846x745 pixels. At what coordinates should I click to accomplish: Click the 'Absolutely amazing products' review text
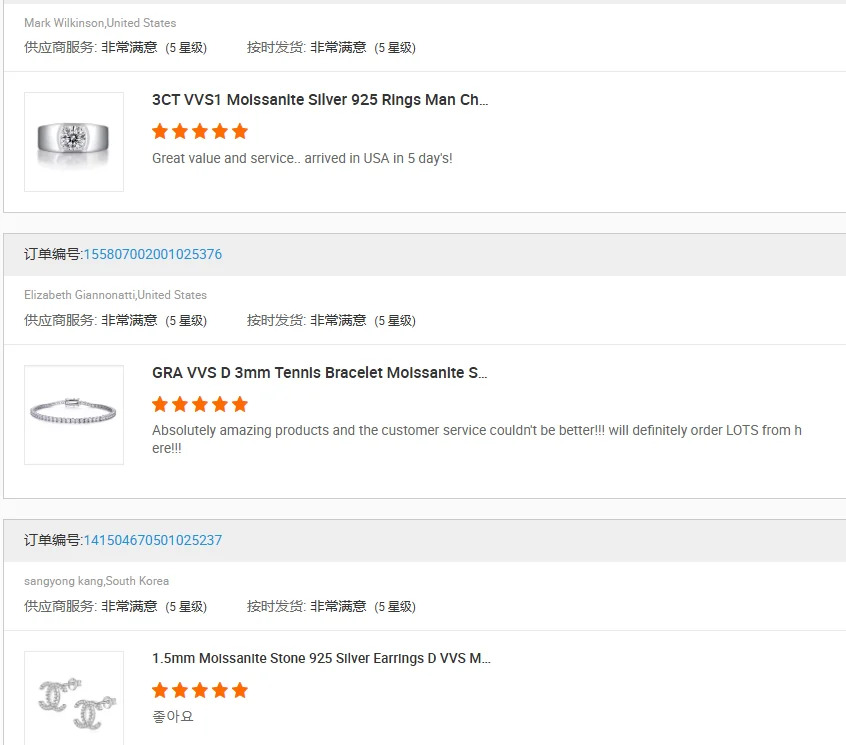pyautogui.click(x=477, y=439)
